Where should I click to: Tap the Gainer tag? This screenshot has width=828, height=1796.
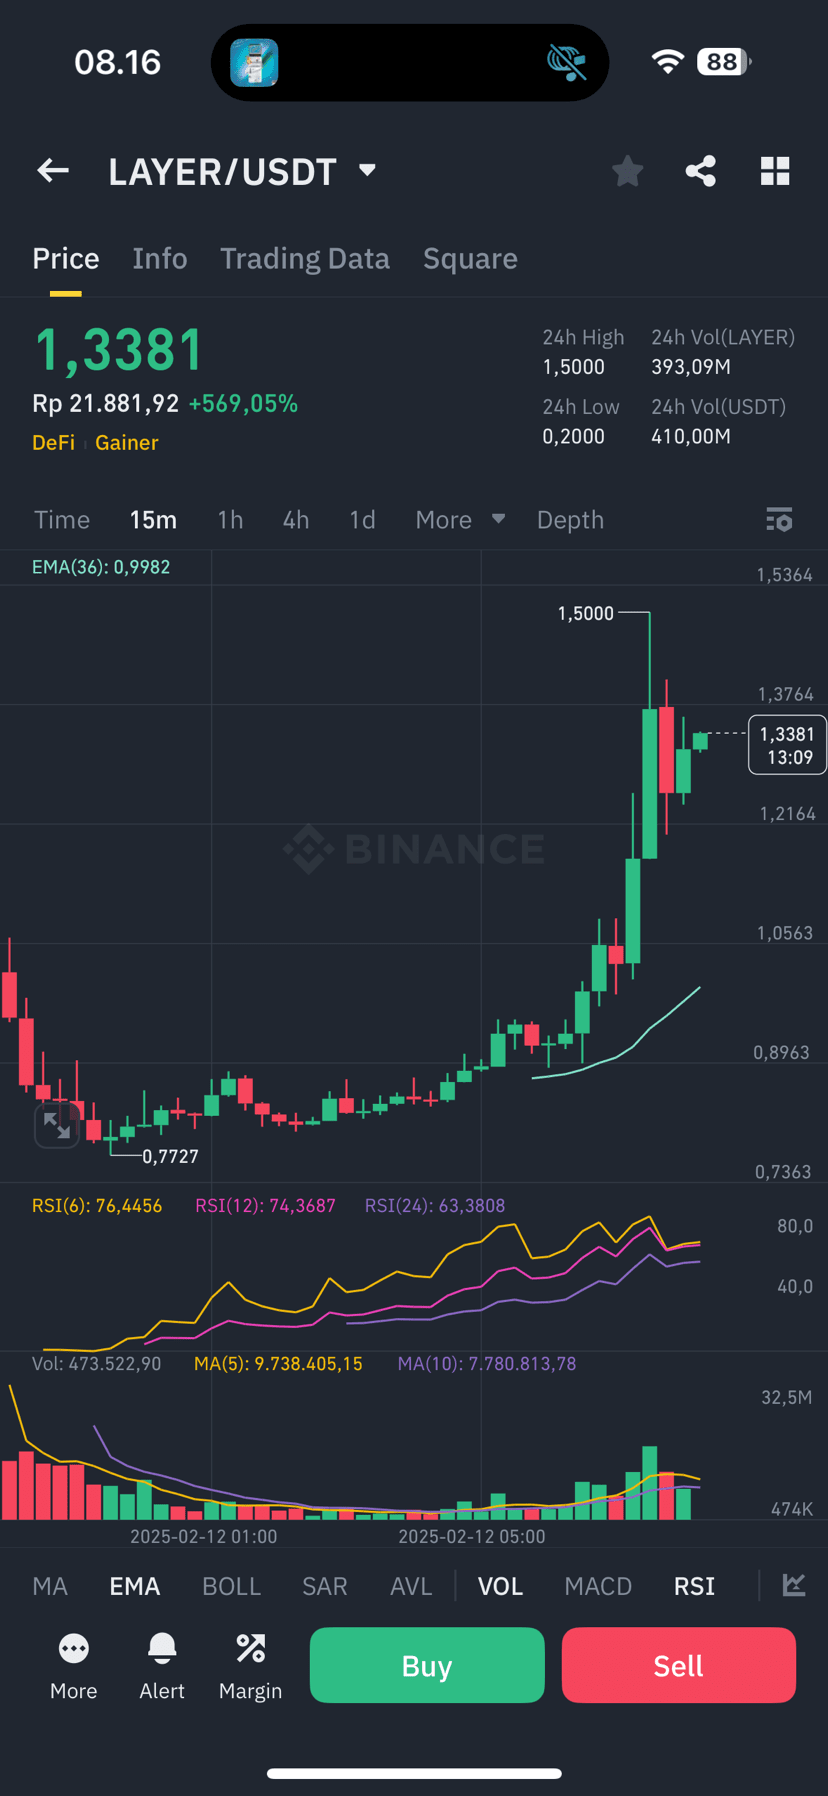[x=127, y=442]
